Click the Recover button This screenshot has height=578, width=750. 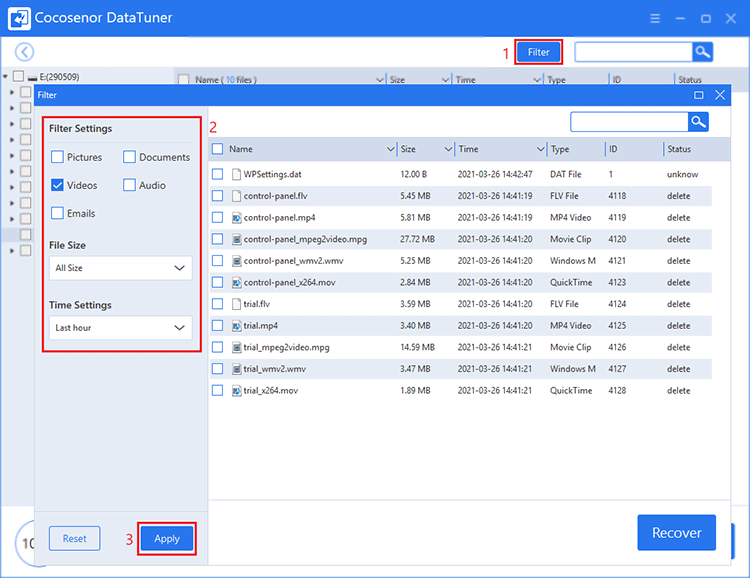click(676, 533)
